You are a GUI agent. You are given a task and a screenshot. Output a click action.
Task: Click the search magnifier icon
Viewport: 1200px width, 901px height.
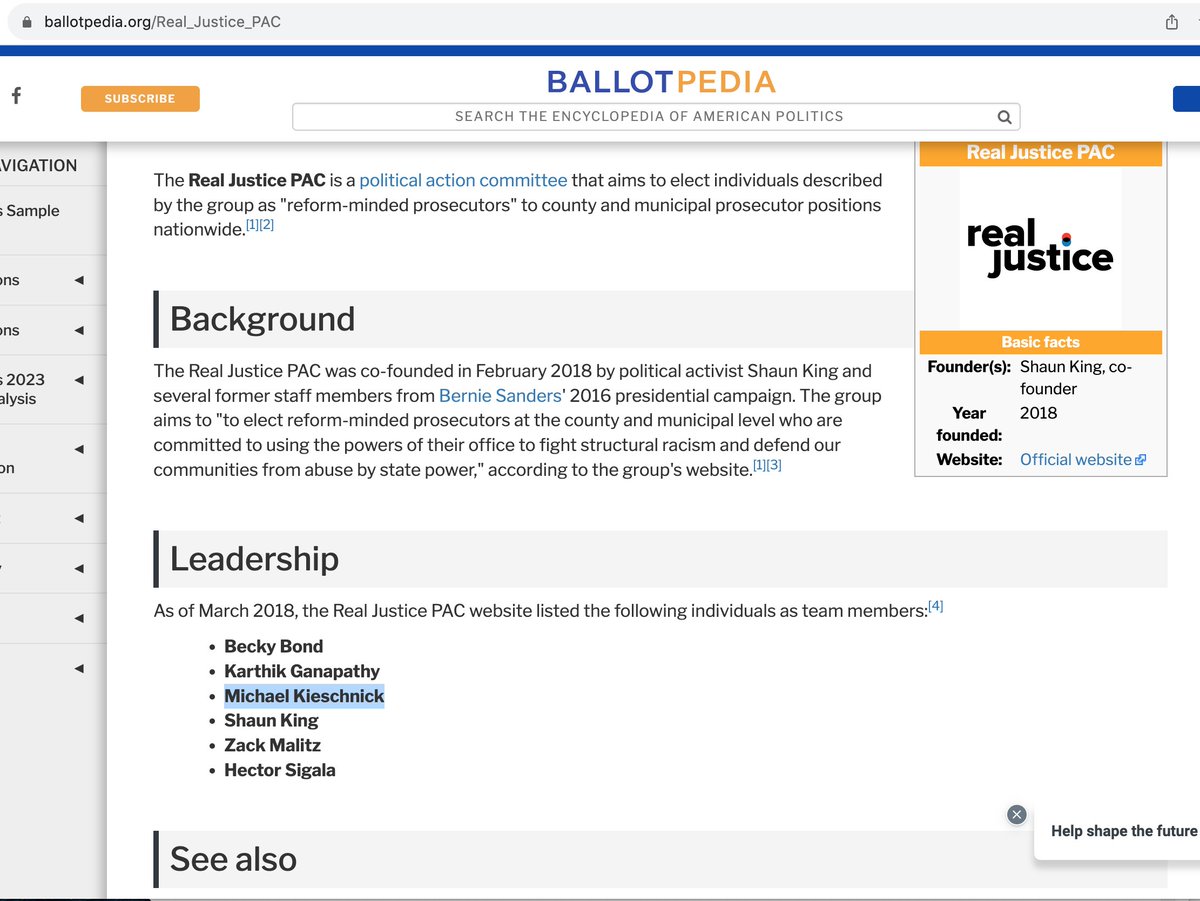(1004, 117)
